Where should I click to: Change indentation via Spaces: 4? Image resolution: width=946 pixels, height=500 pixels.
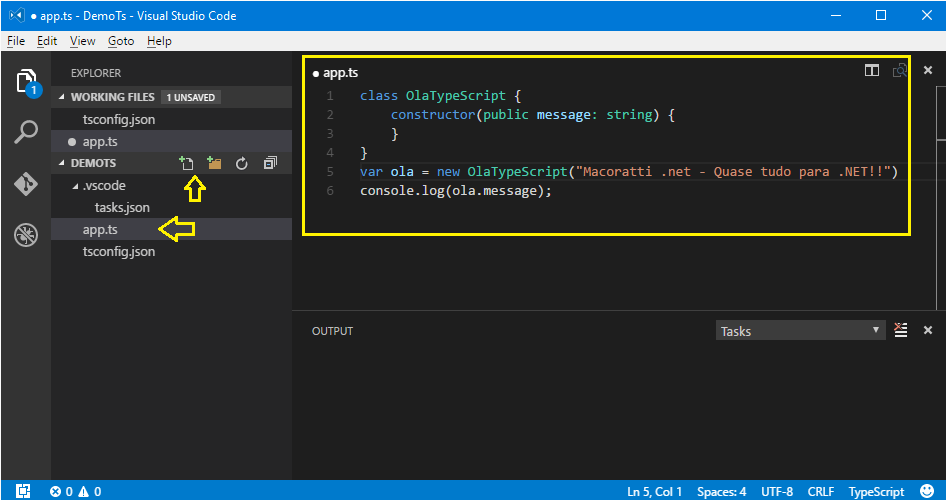click(x=722, y=492)
